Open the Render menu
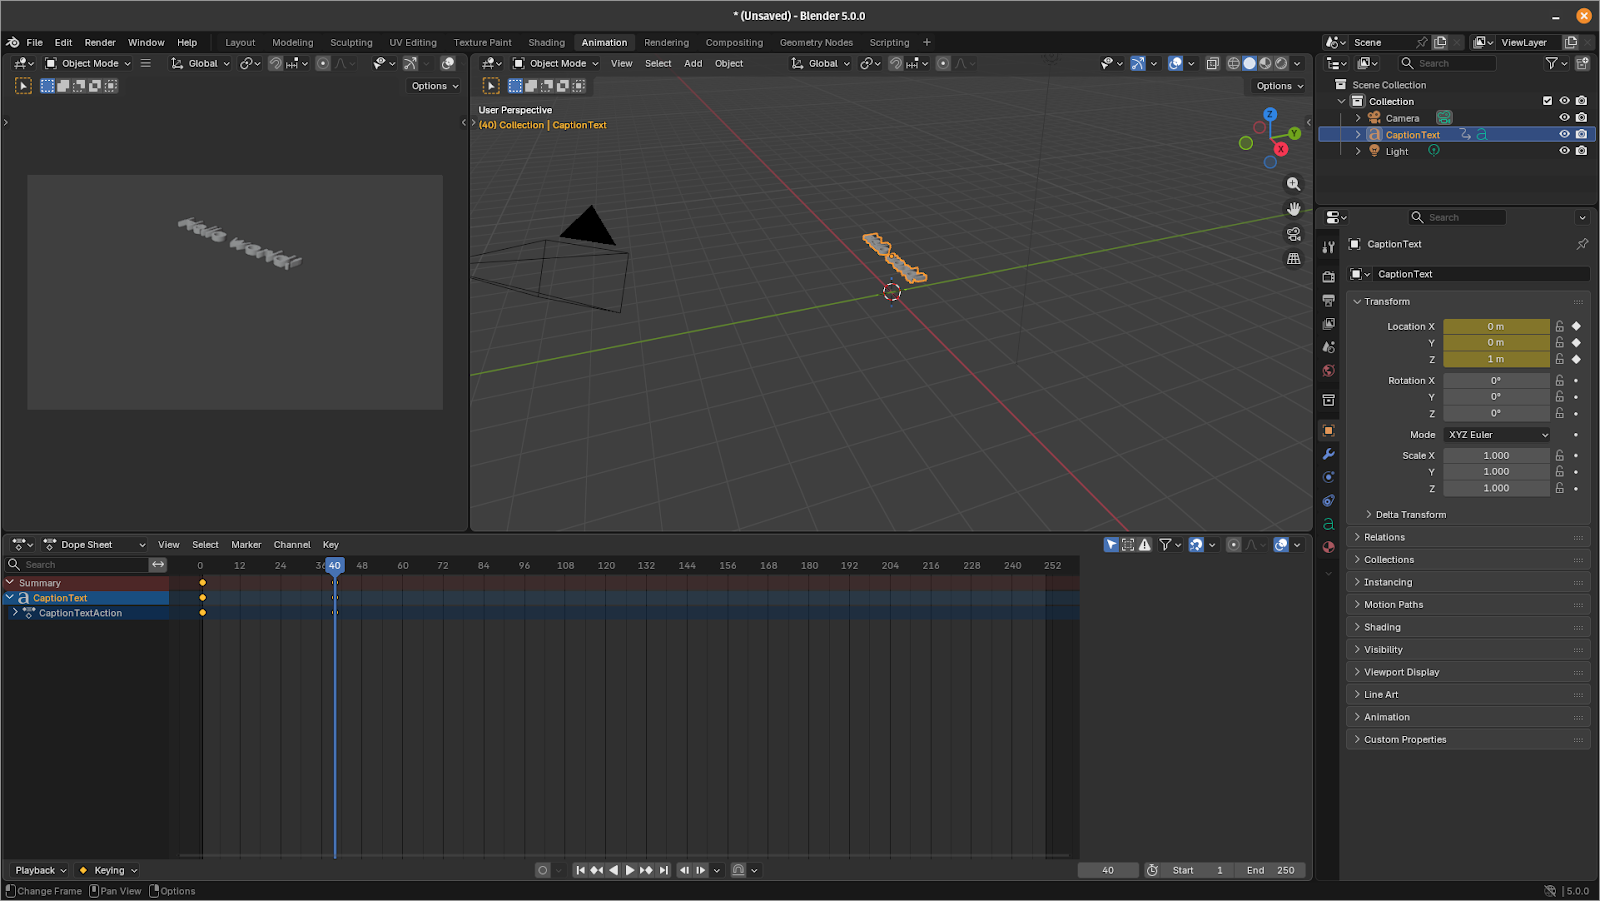Screen dimensions: 1600x901 click(100, 43)
